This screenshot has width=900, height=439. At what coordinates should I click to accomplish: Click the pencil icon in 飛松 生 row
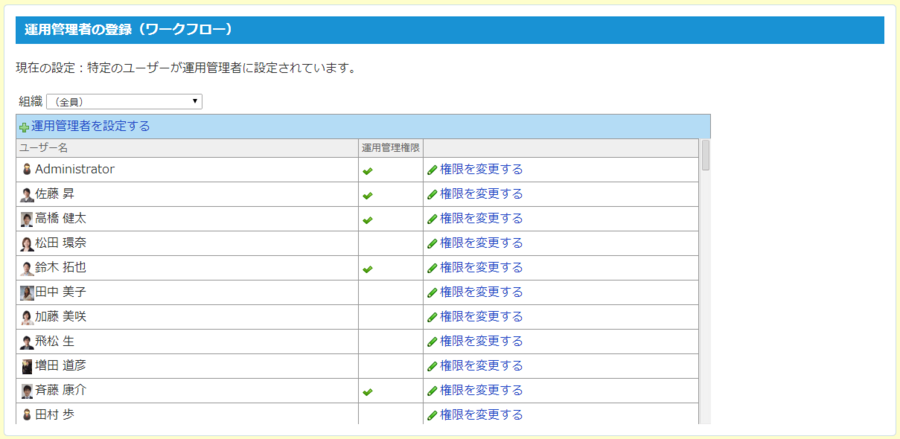click(432, 341)
